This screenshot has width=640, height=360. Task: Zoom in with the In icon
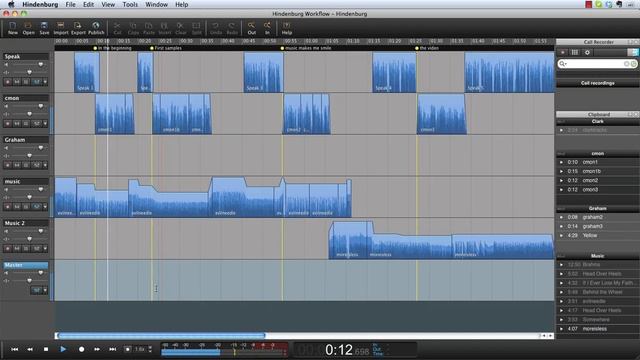click(267, 28)
